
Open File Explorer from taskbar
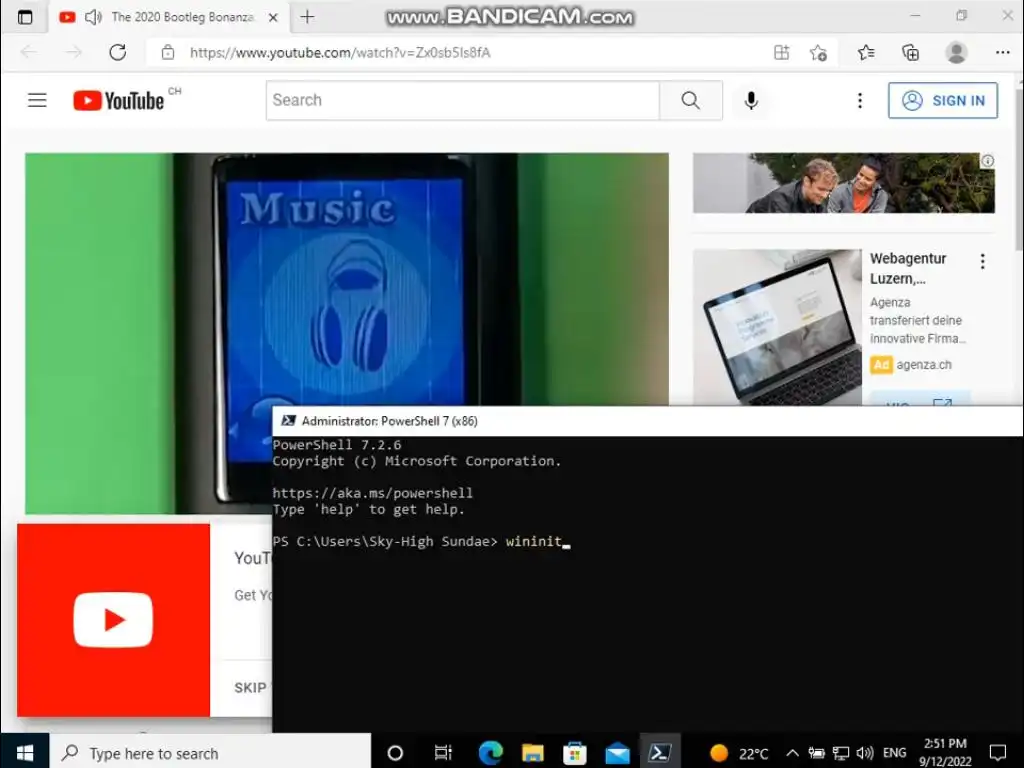[532, 753]
